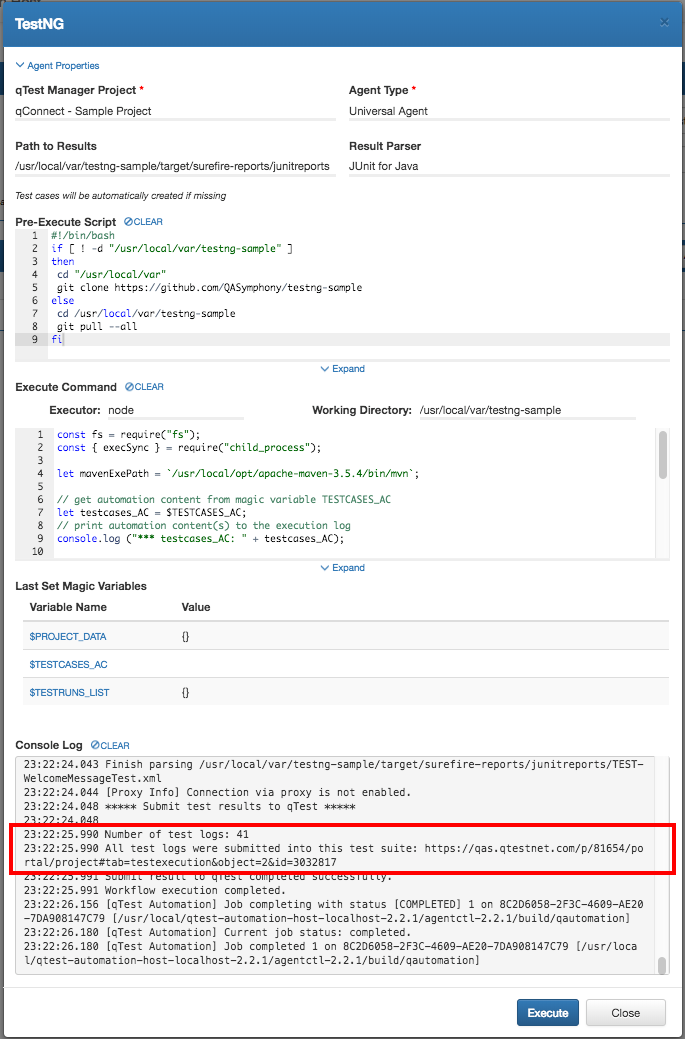Close the TestNG dialog with X
The width and height of the screenshot is (685, 1039).
coord(664,23)
